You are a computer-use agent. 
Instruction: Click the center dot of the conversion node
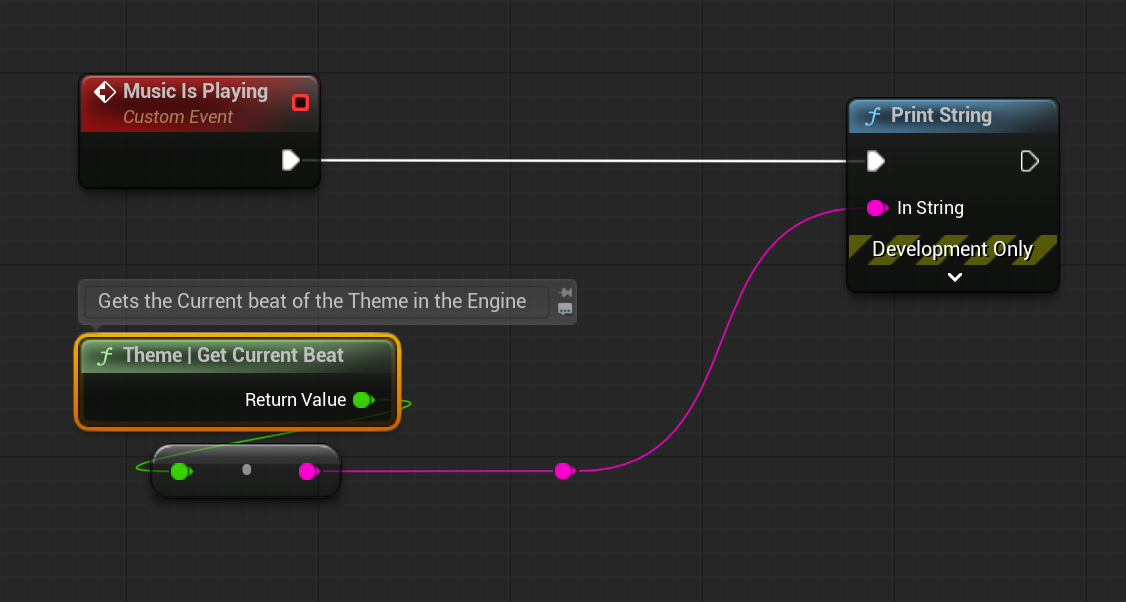(x=247, y=469)
